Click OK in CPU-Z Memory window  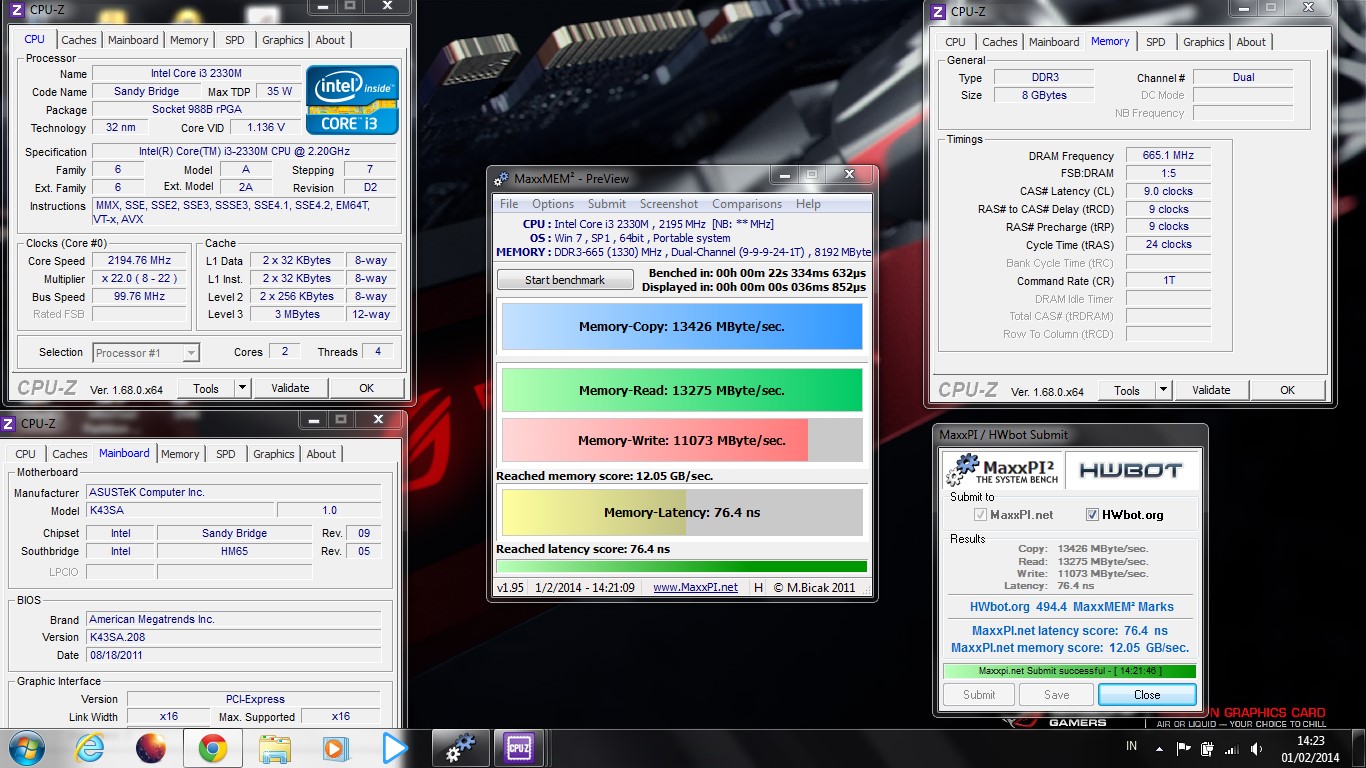(1287, 390)
